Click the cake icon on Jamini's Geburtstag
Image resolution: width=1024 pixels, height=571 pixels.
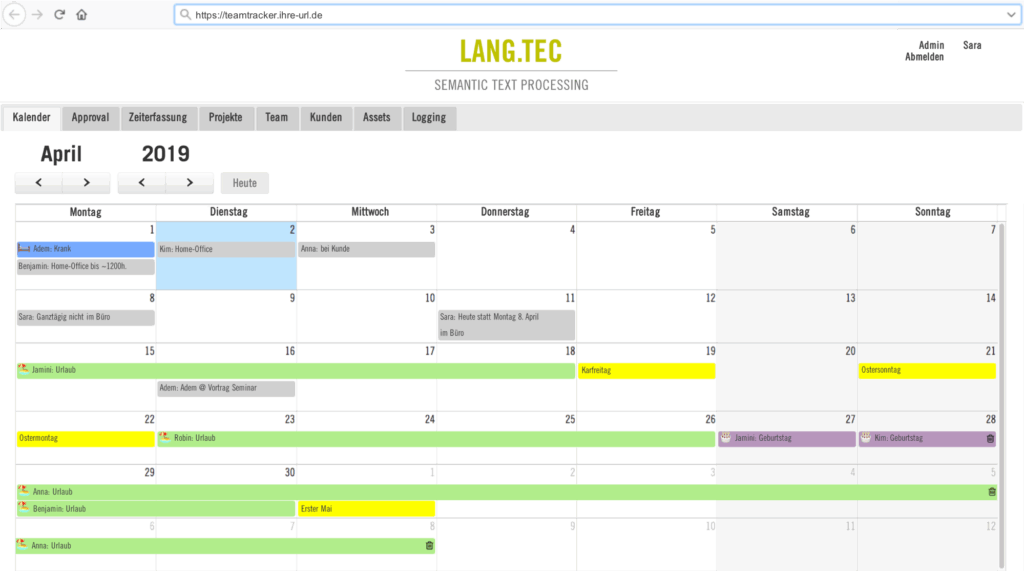725,438
